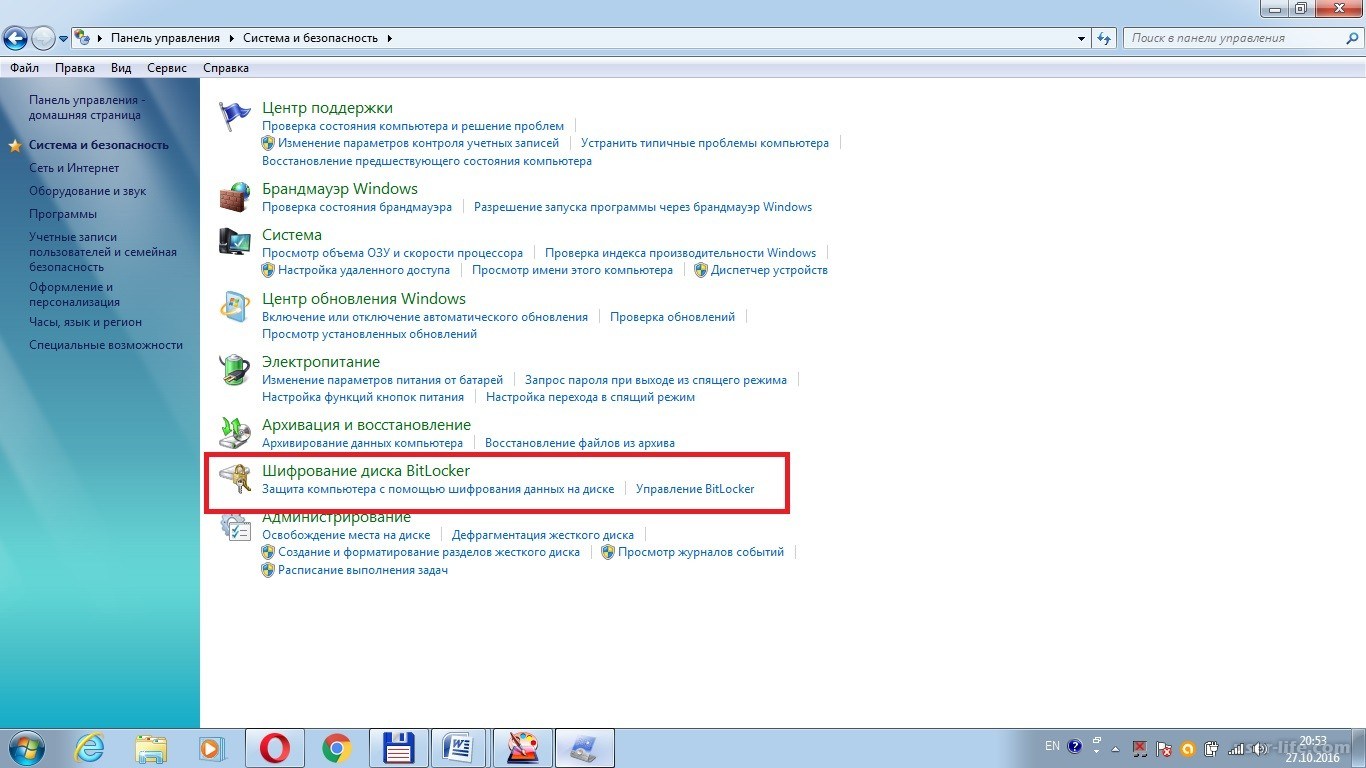Image resolution: width=1366 pixels, height=768 pixels.
Task: Click the floppy disk app on taskbar
Action: point(398,748)
